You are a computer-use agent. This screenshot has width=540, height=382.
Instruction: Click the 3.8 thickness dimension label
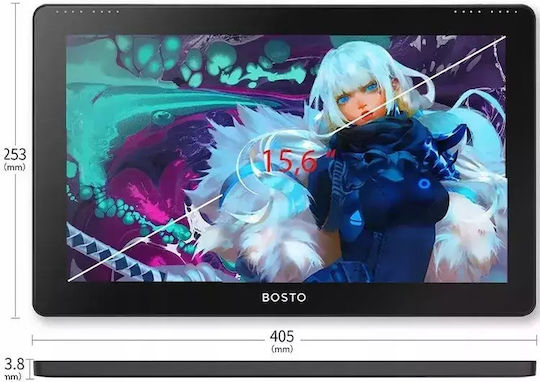15,364
